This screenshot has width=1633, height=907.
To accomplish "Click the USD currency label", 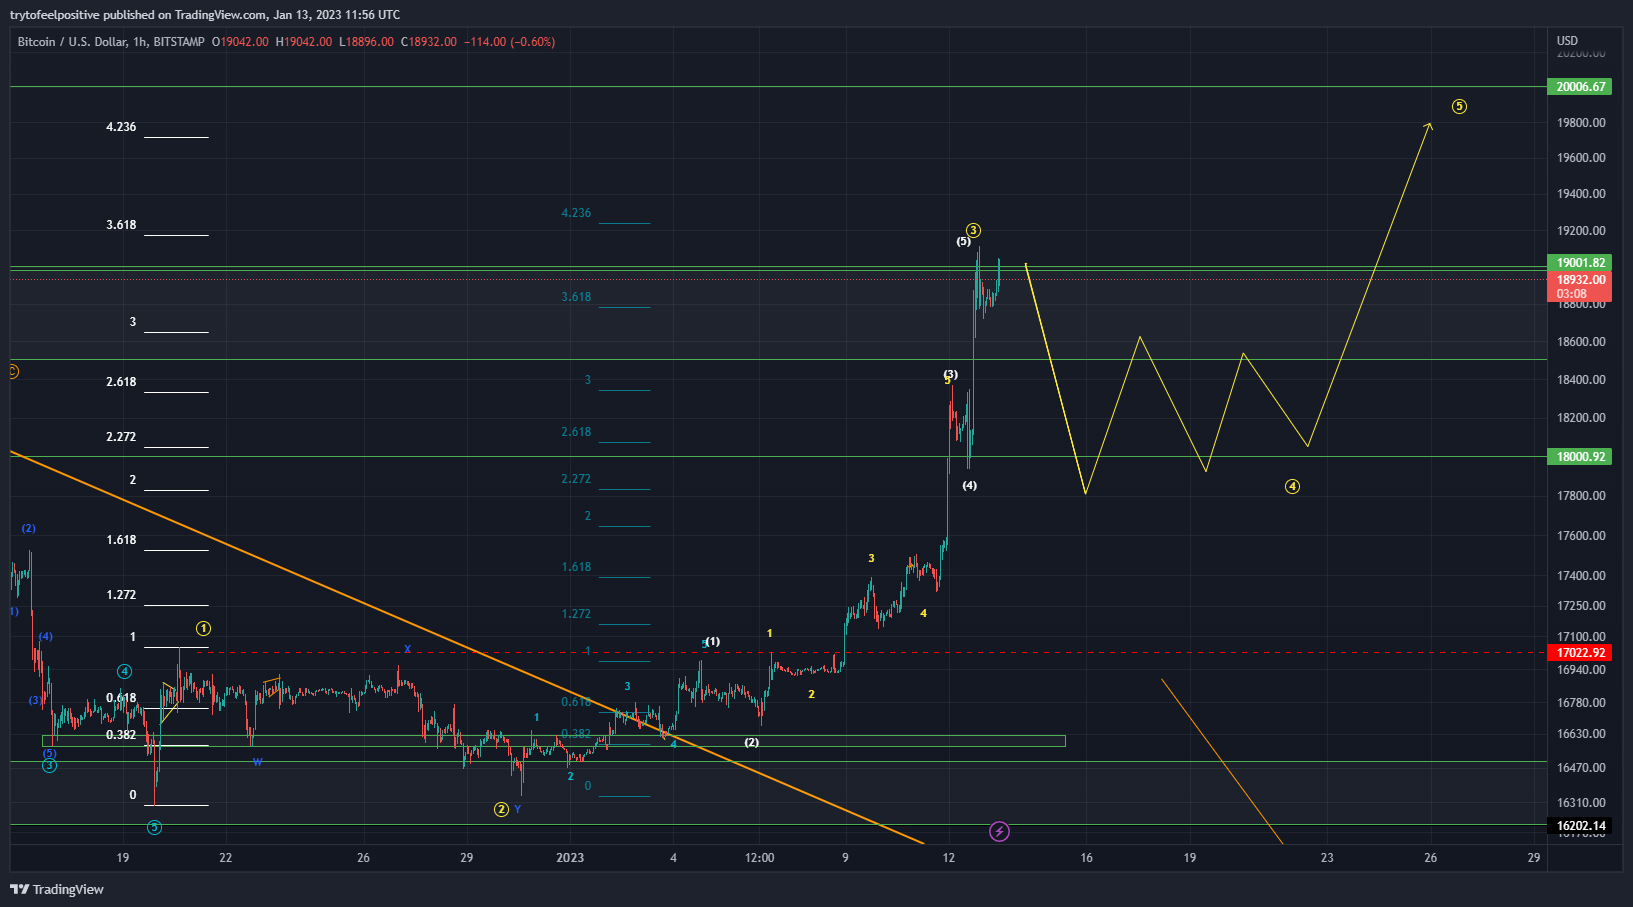I will [1567, 41].
